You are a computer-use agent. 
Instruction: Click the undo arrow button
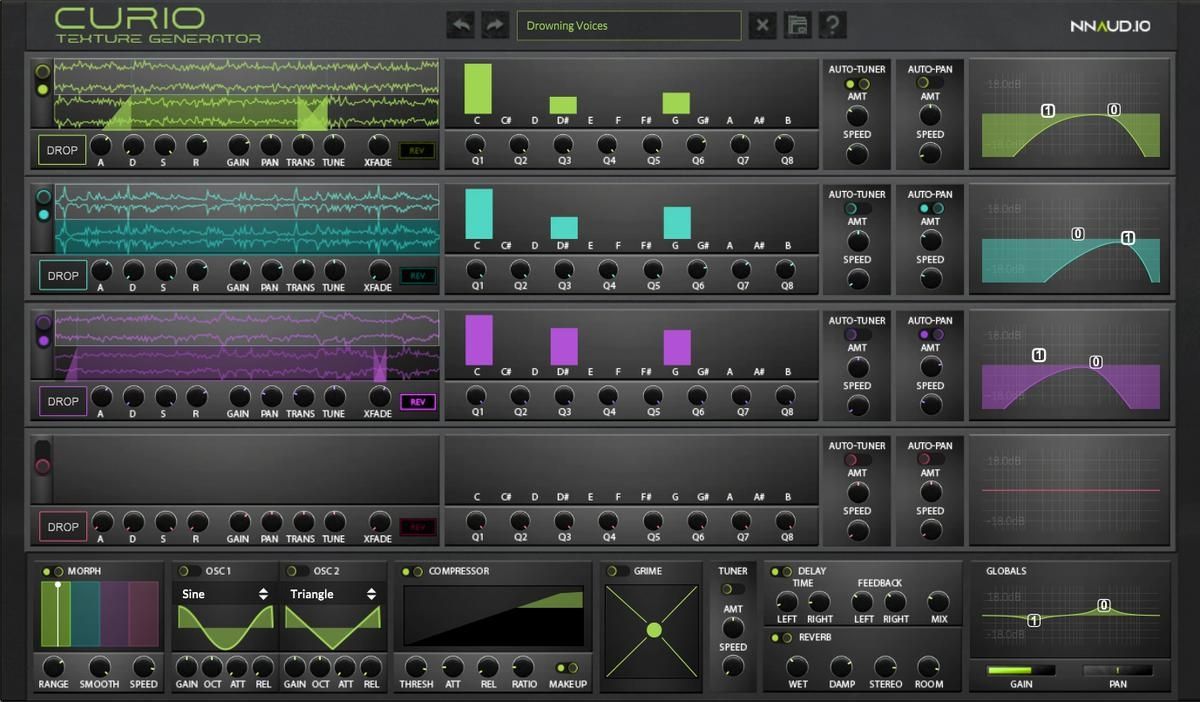click(x=461, y=26)
